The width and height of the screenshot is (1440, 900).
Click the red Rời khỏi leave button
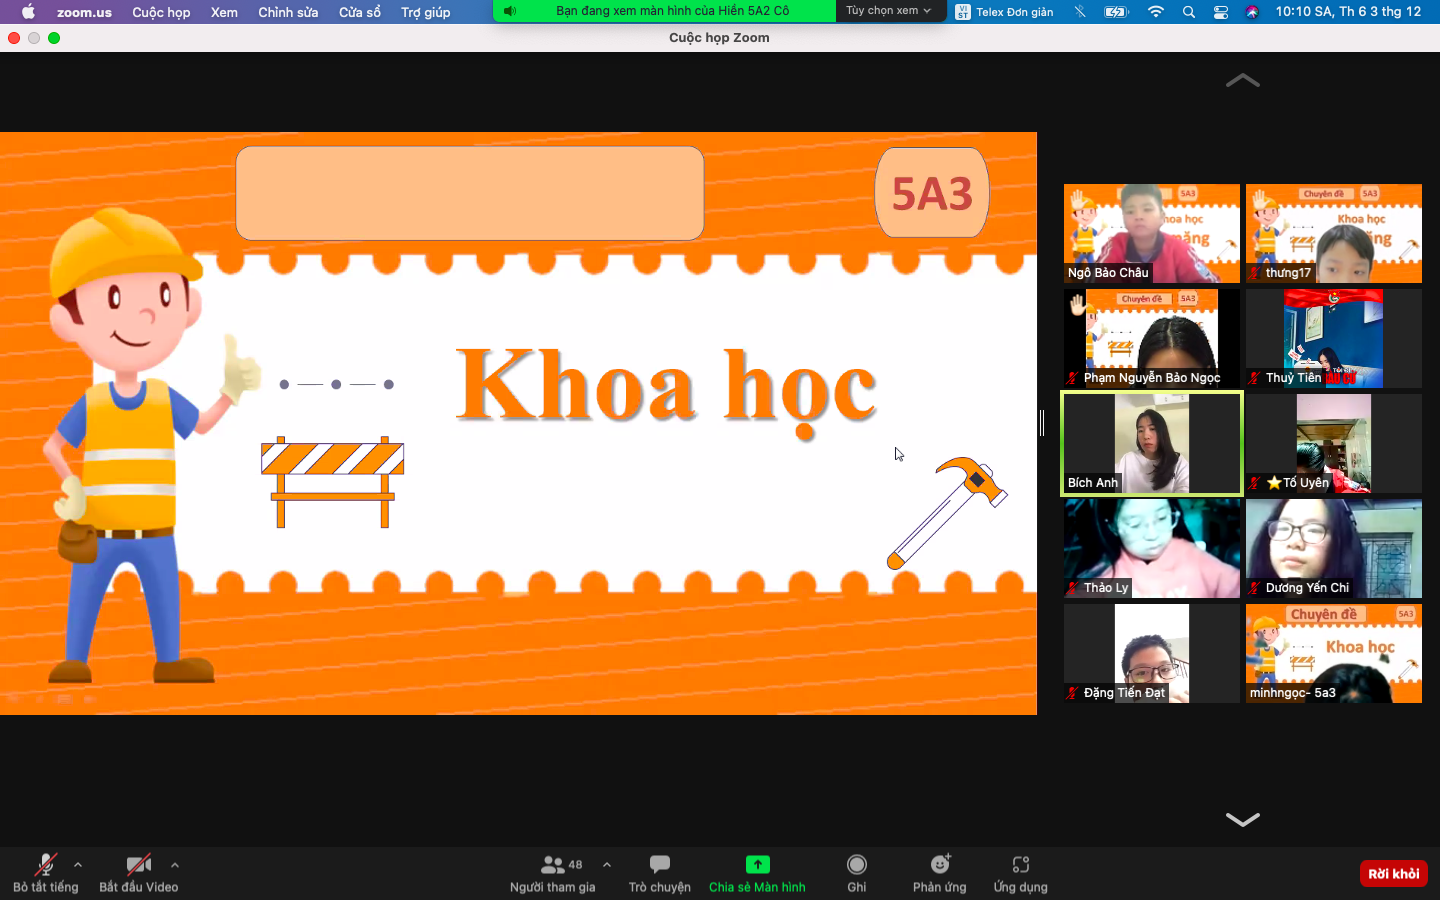(1393, 873)
